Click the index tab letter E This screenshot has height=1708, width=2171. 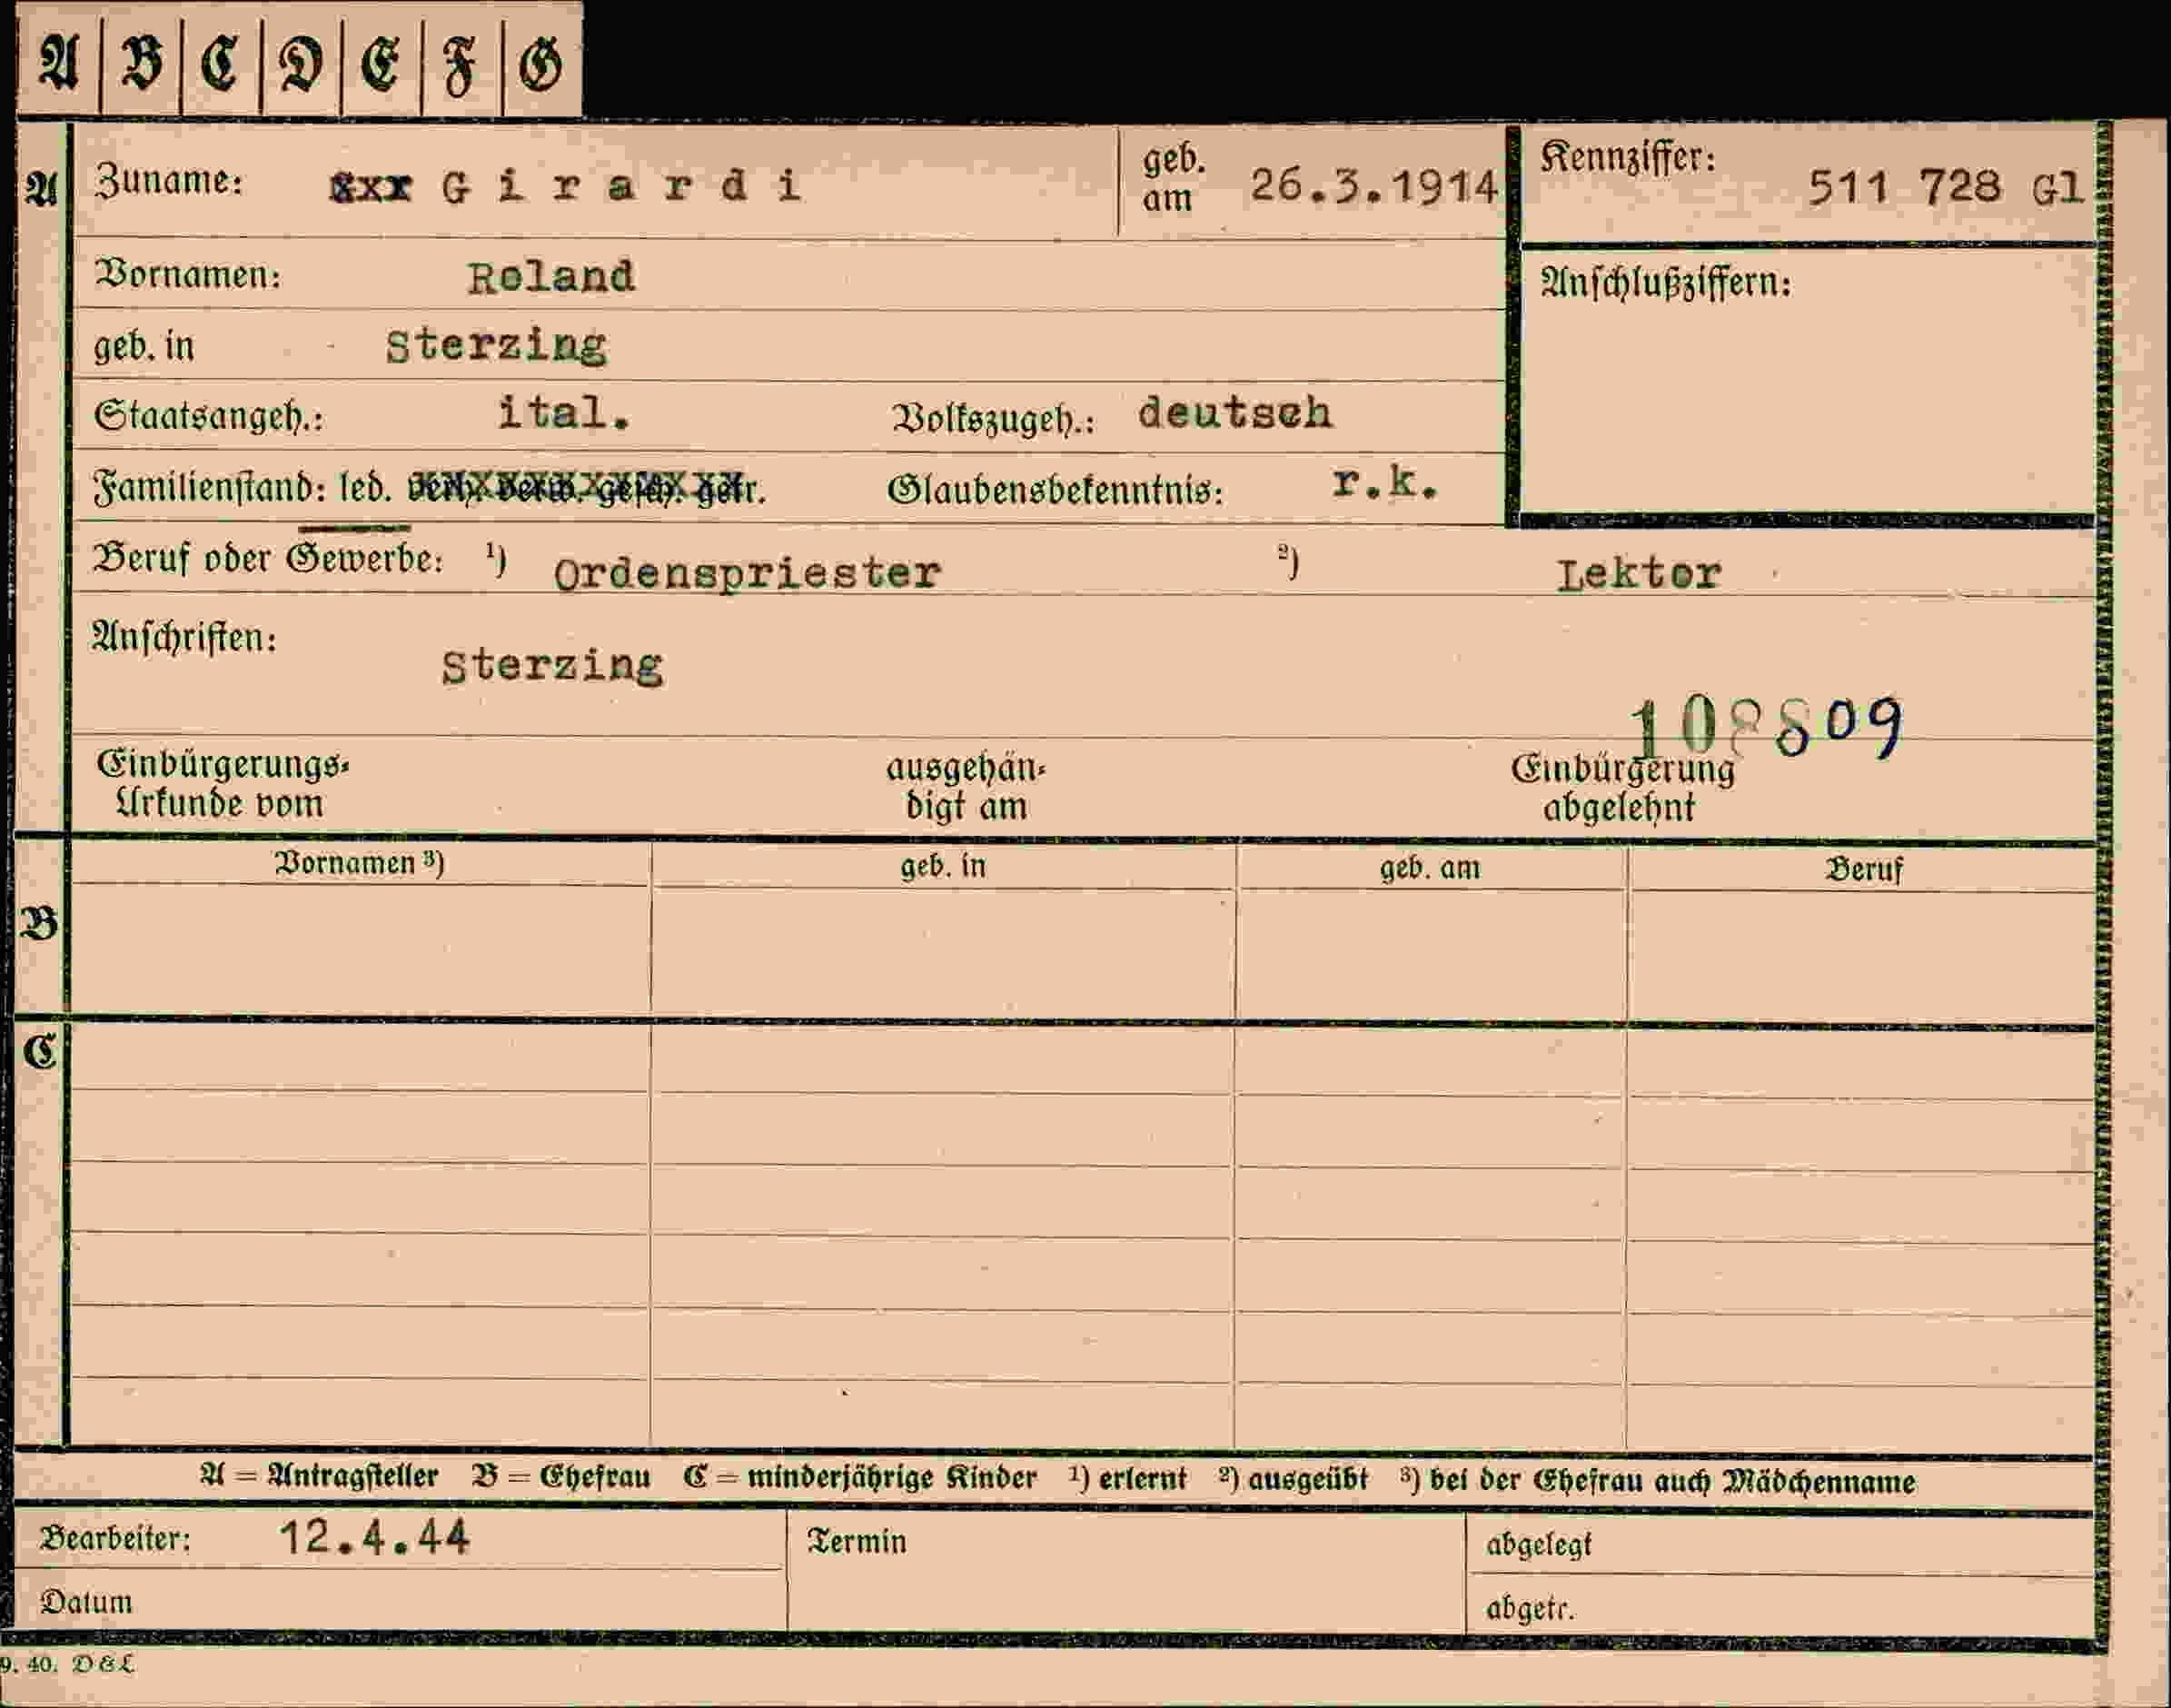click(x=380, y=66)
